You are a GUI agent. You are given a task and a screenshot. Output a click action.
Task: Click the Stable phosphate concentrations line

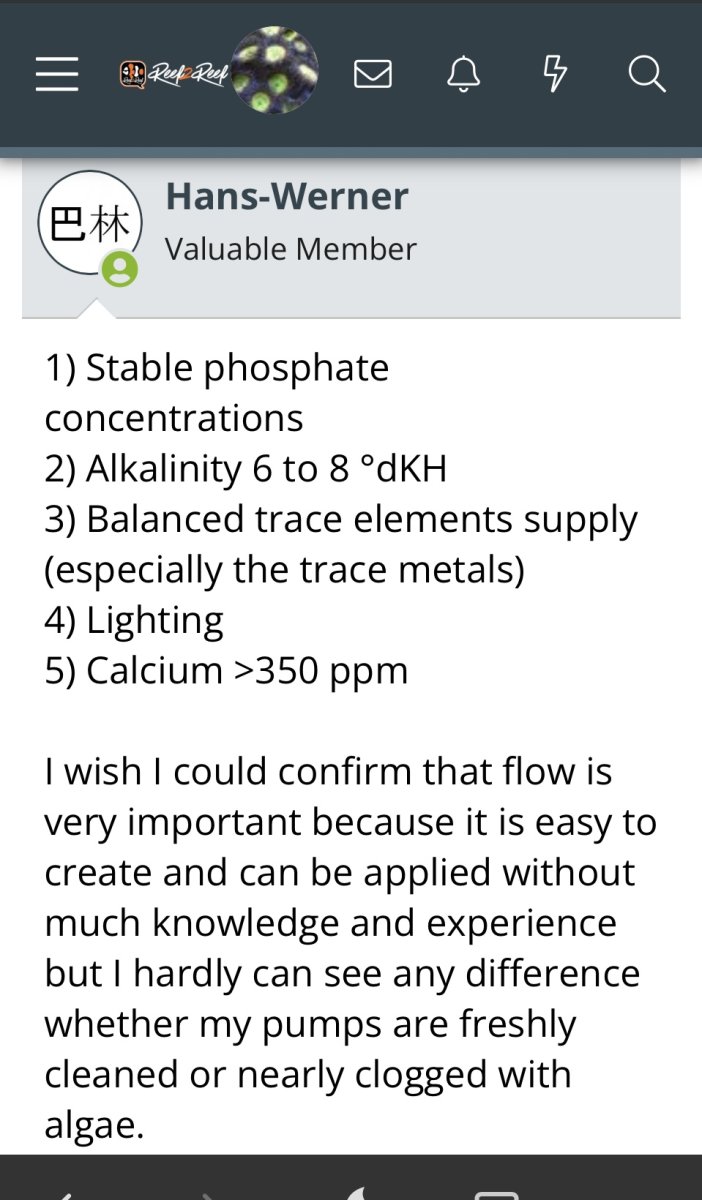pos(217,393)
